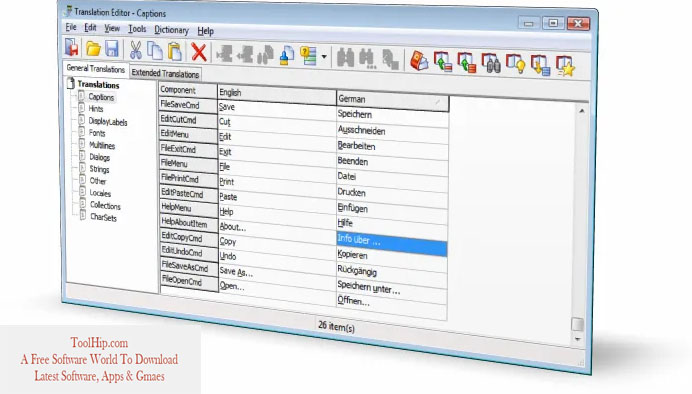Paste with the clipboard toolbar icon
This screenshot has width=692, height=394.
click(175, 52)
